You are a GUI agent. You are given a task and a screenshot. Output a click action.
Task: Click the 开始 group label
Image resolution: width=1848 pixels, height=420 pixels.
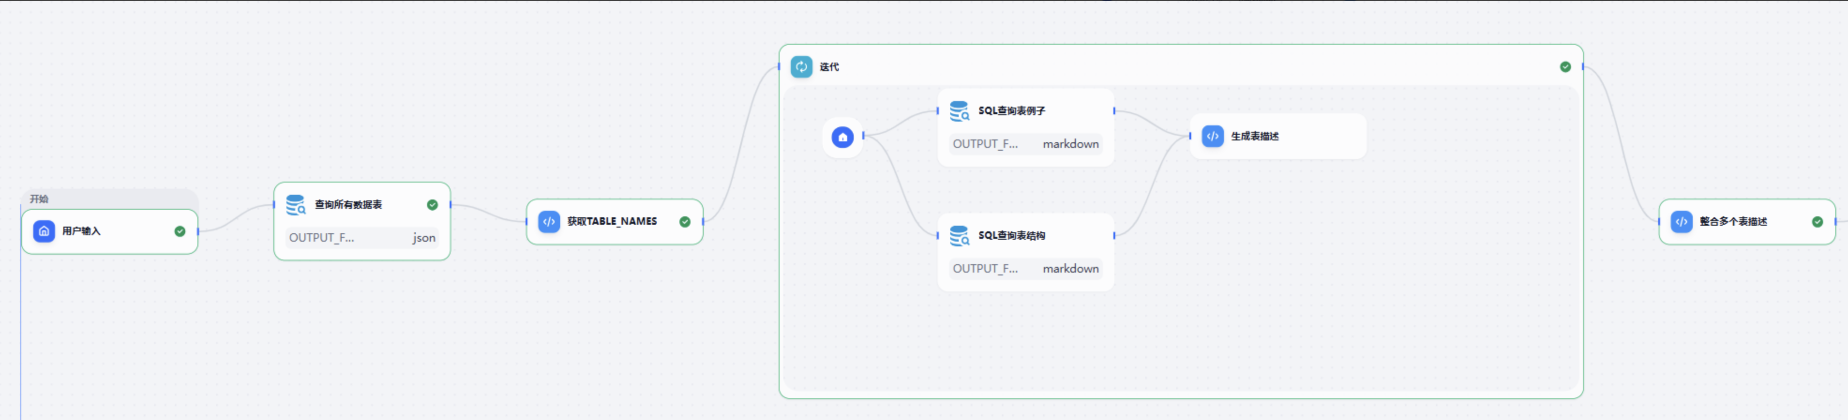39,199
